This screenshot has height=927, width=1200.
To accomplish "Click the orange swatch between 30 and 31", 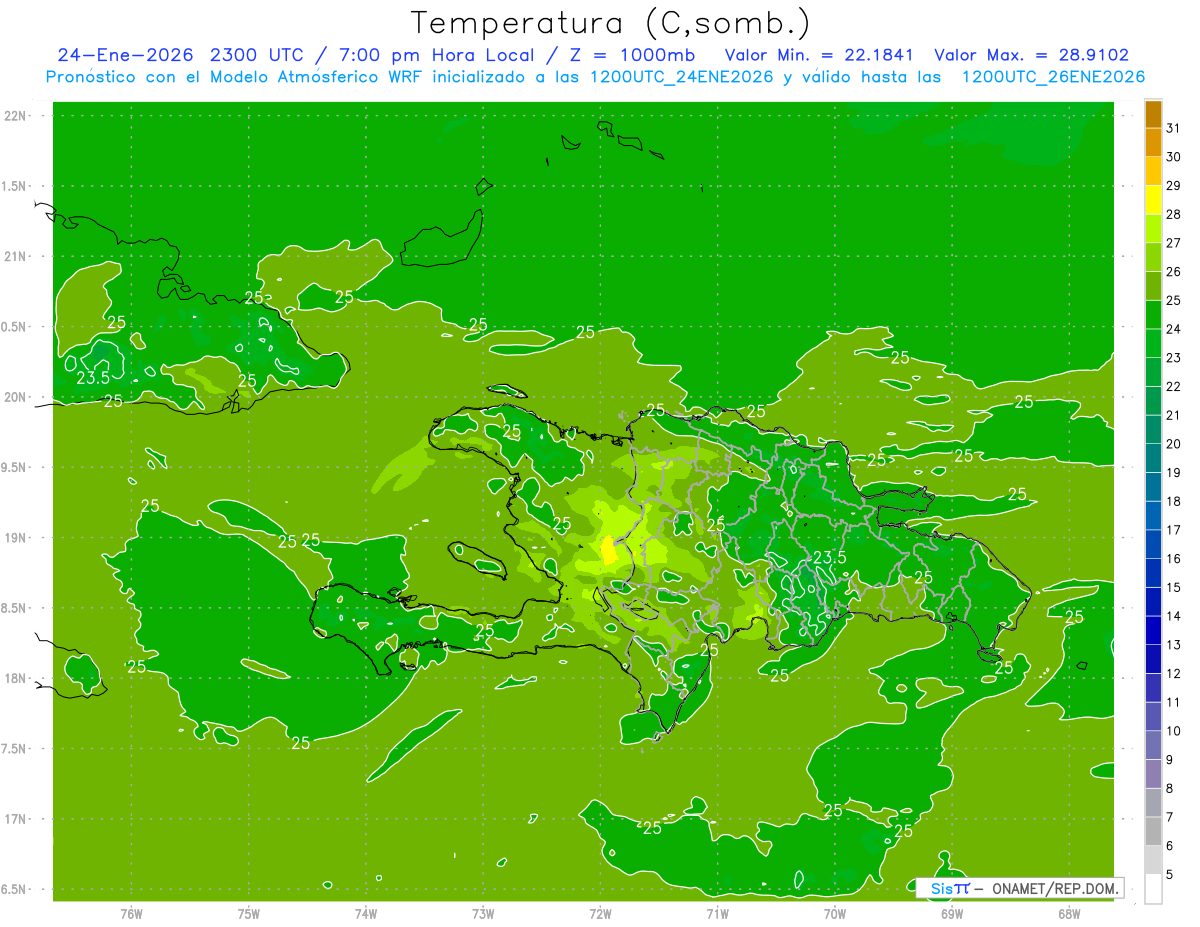I will click(1153, 142).
